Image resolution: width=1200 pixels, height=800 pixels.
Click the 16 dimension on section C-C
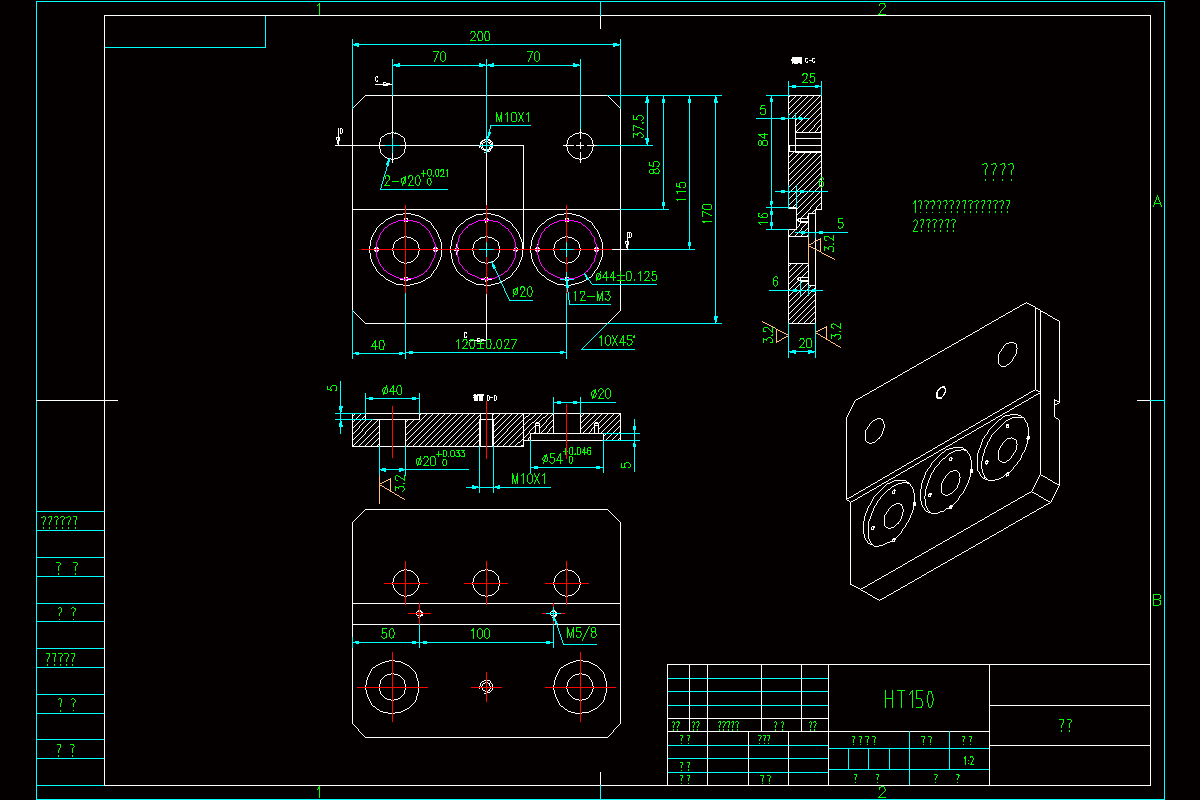point(763,219)
